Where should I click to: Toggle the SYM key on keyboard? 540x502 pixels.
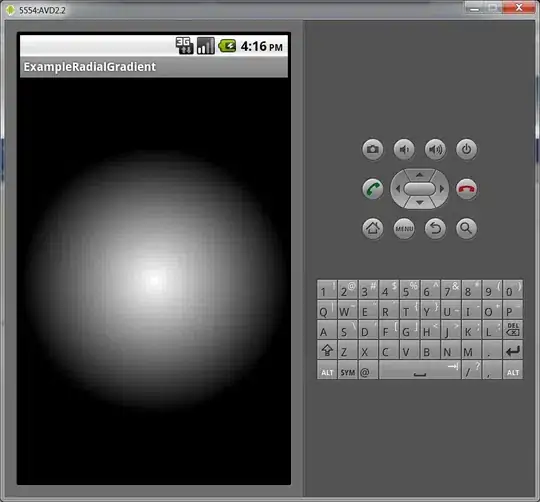tap(347, 371)
